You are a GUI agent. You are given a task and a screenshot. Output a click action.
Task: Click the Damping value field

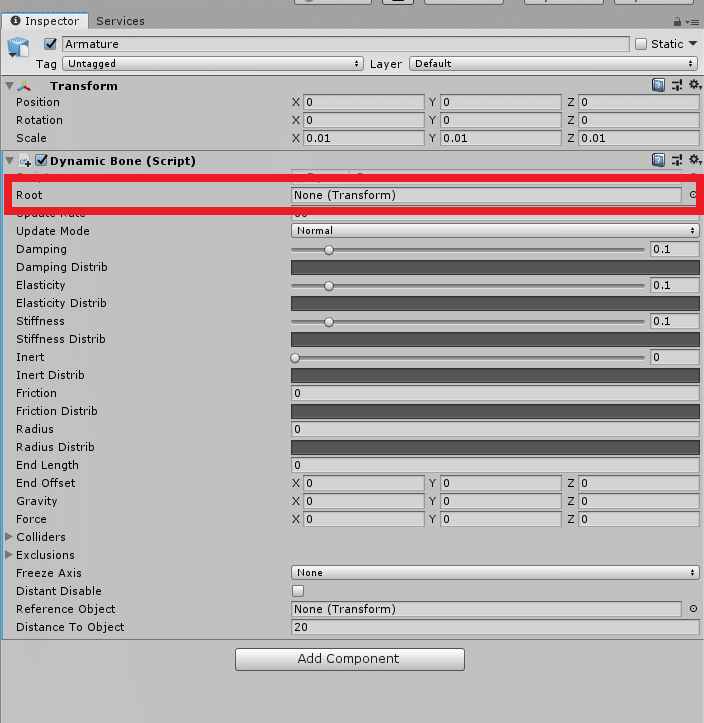[x=674, y=249]
